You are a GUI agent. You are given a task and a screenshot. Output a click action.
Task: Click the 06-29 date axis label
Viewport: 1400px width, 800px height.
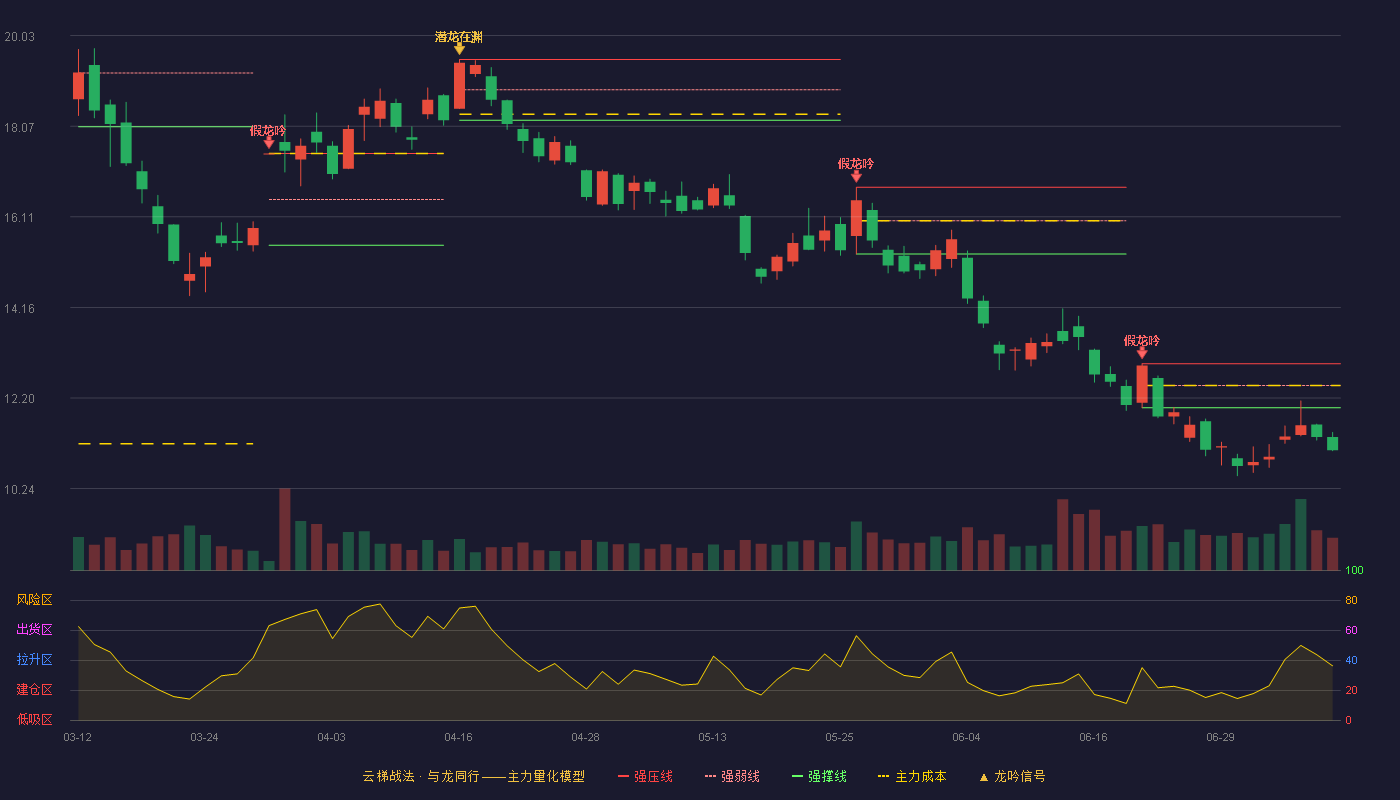tap(1220, 737)
